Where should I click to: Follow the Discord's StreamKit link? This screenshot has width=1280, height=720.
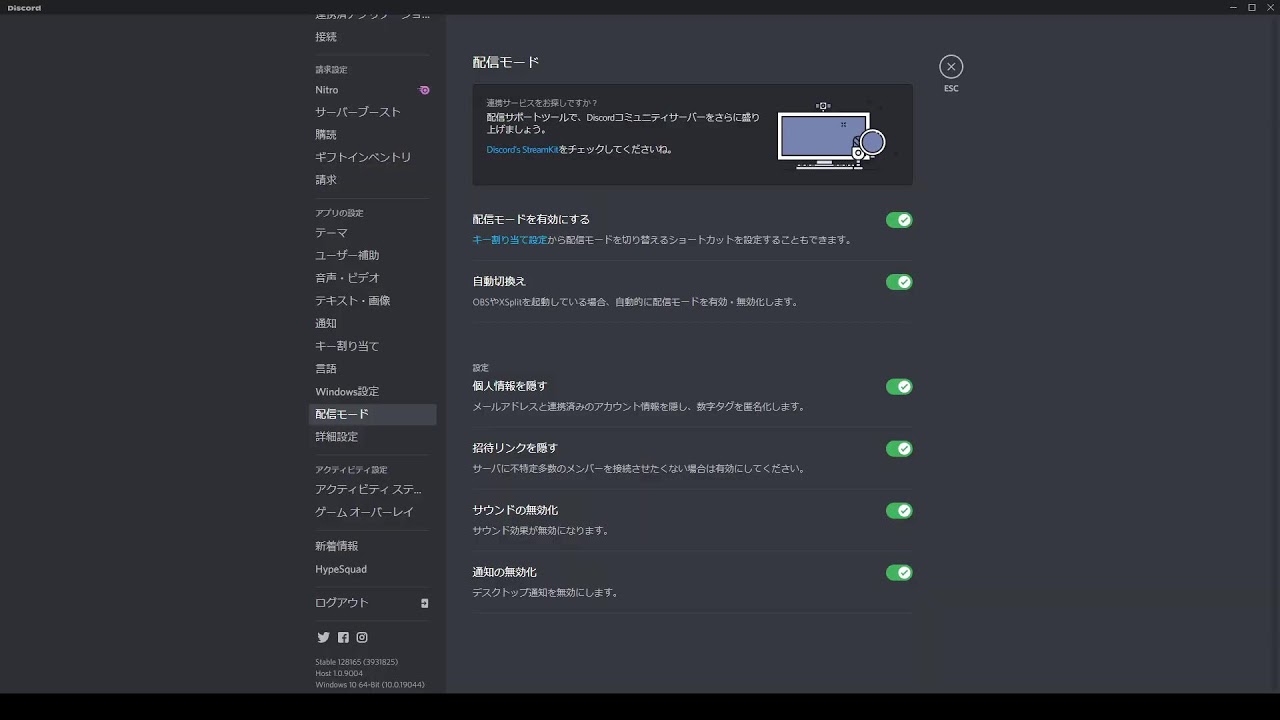pos(522,150)
